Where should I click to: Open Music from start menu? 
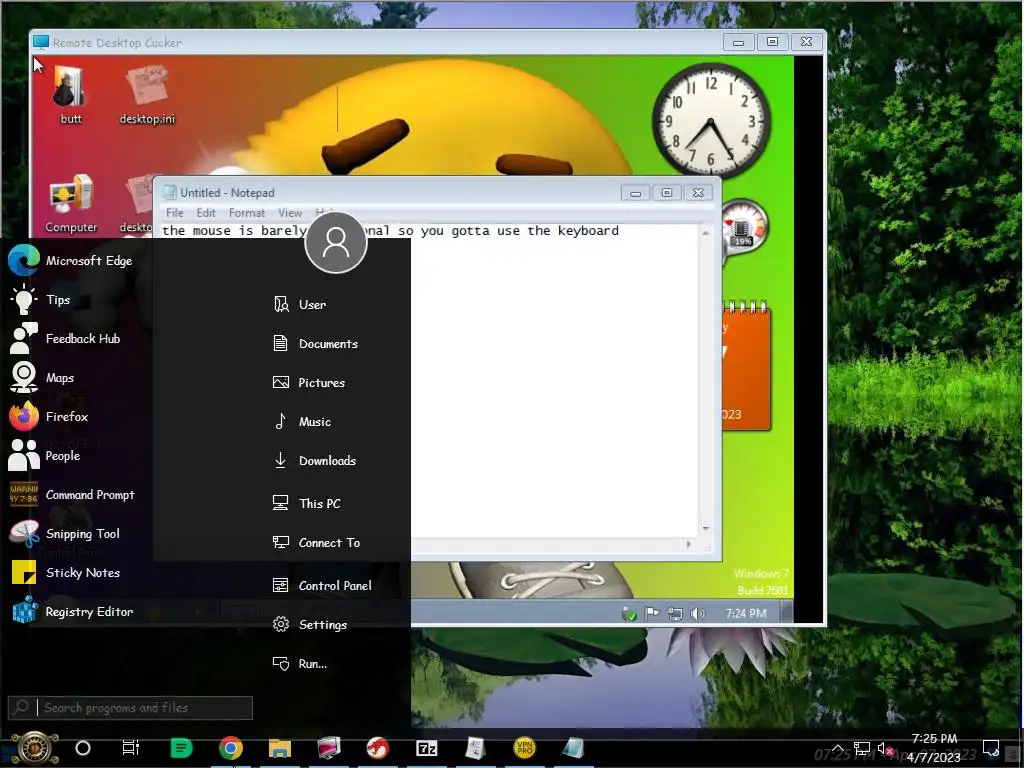coord(302,422)
